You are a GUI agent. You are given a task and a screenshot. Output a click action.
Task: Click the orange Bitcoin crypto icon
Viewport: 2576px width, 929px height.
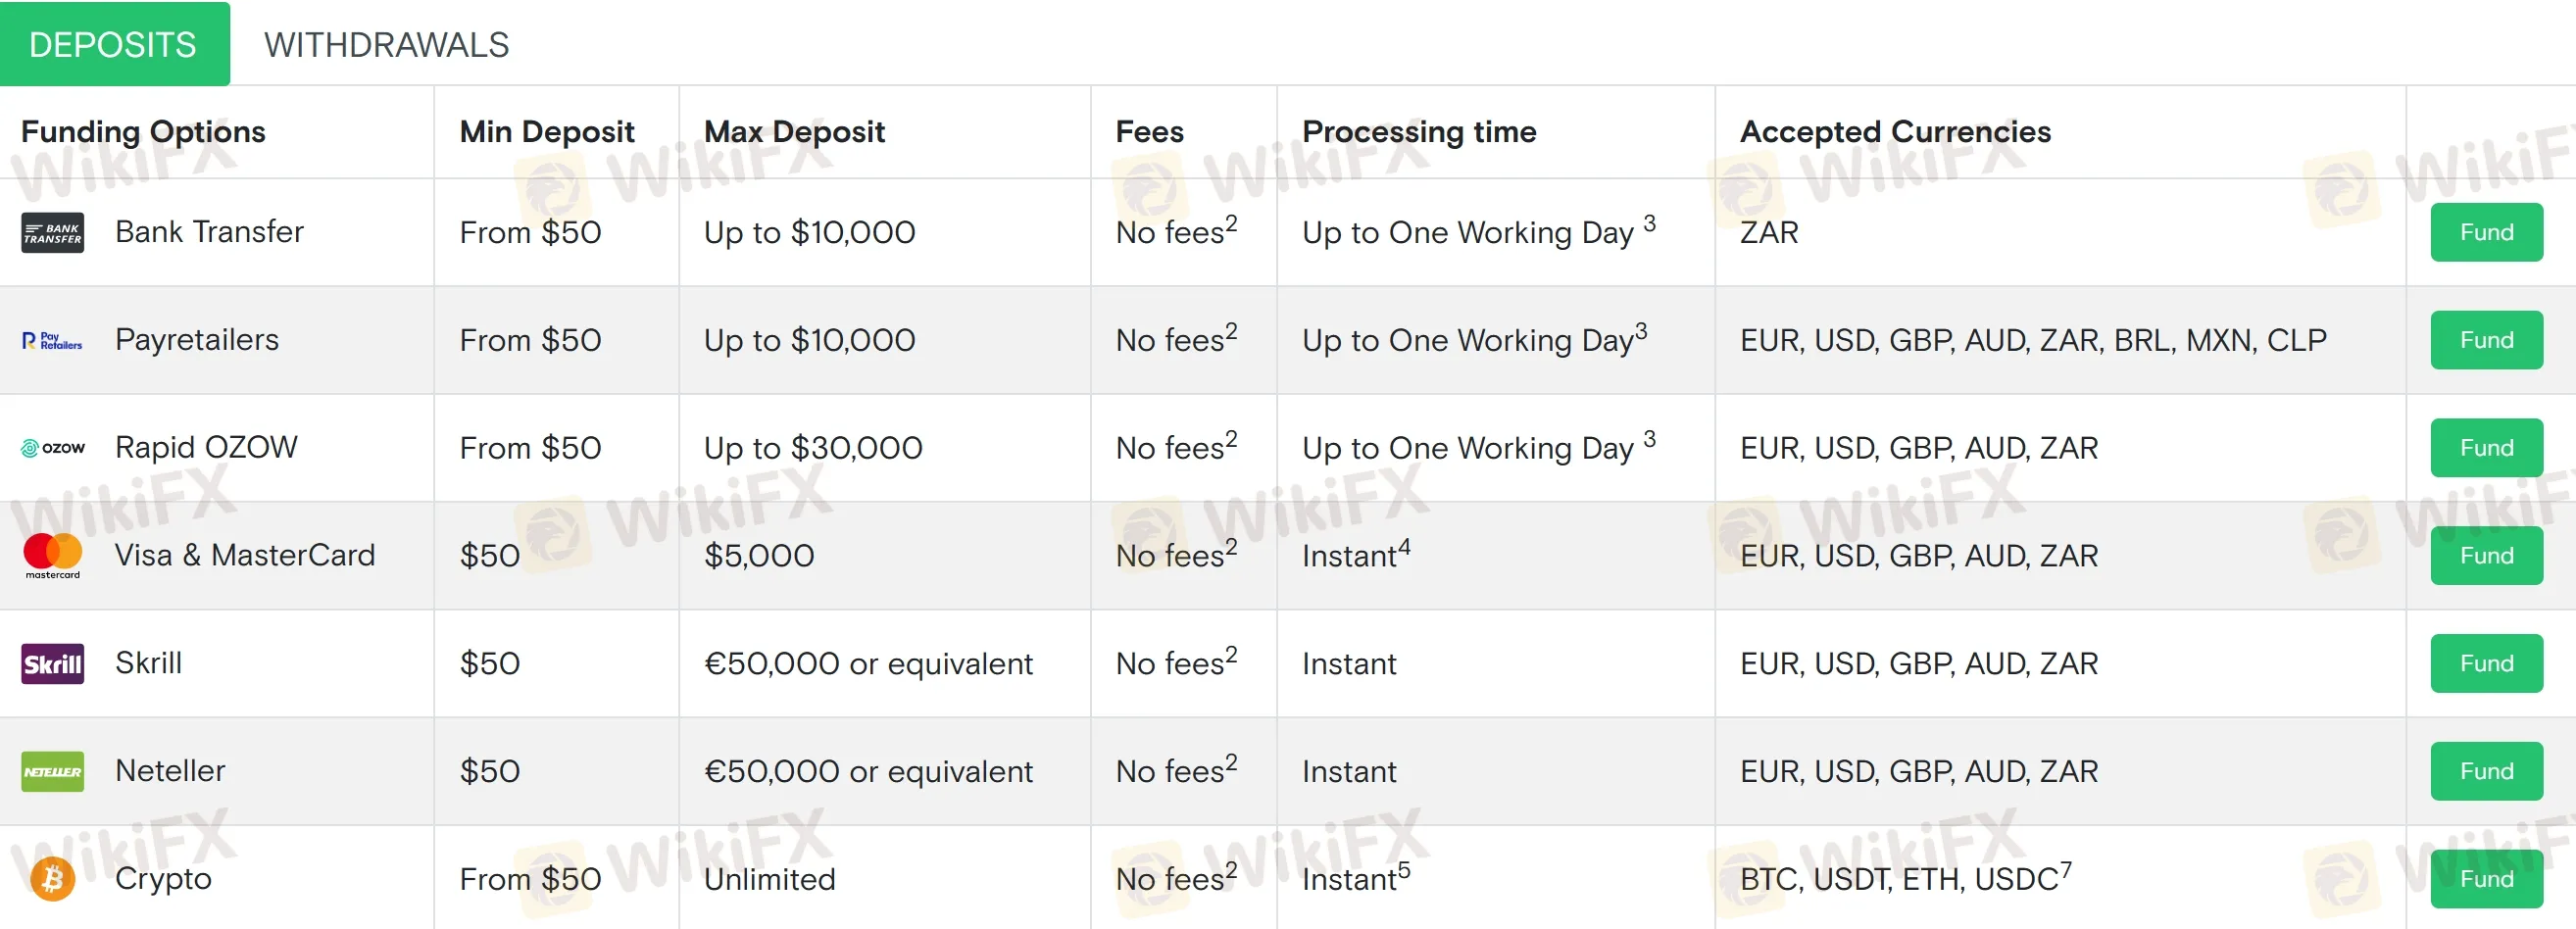click(x=53, y=879)
